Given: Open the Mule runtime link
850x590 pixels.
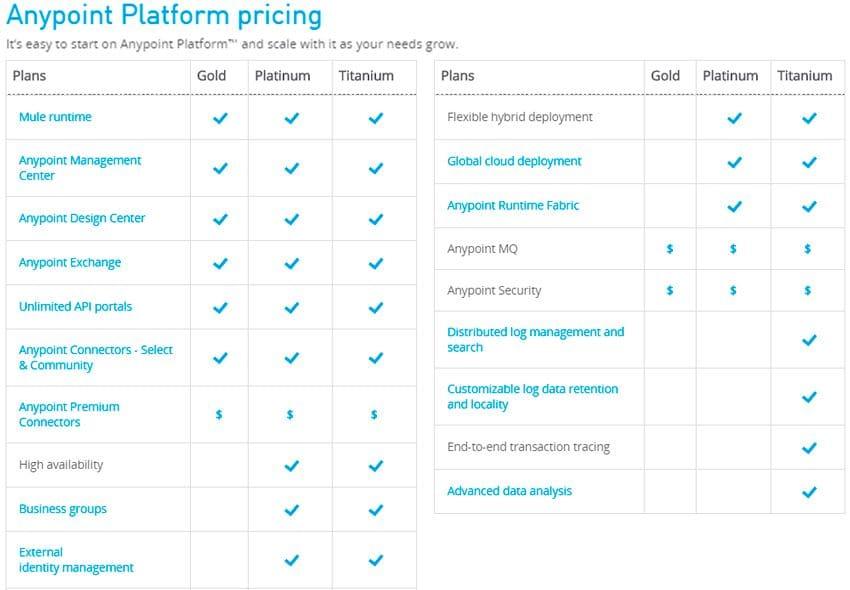Looking at the screenshot, I should tap(55, 117).
